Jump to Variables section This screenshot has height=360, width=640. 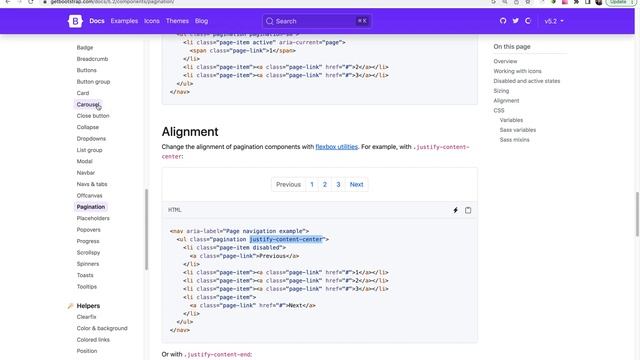[x=511, y=120]
